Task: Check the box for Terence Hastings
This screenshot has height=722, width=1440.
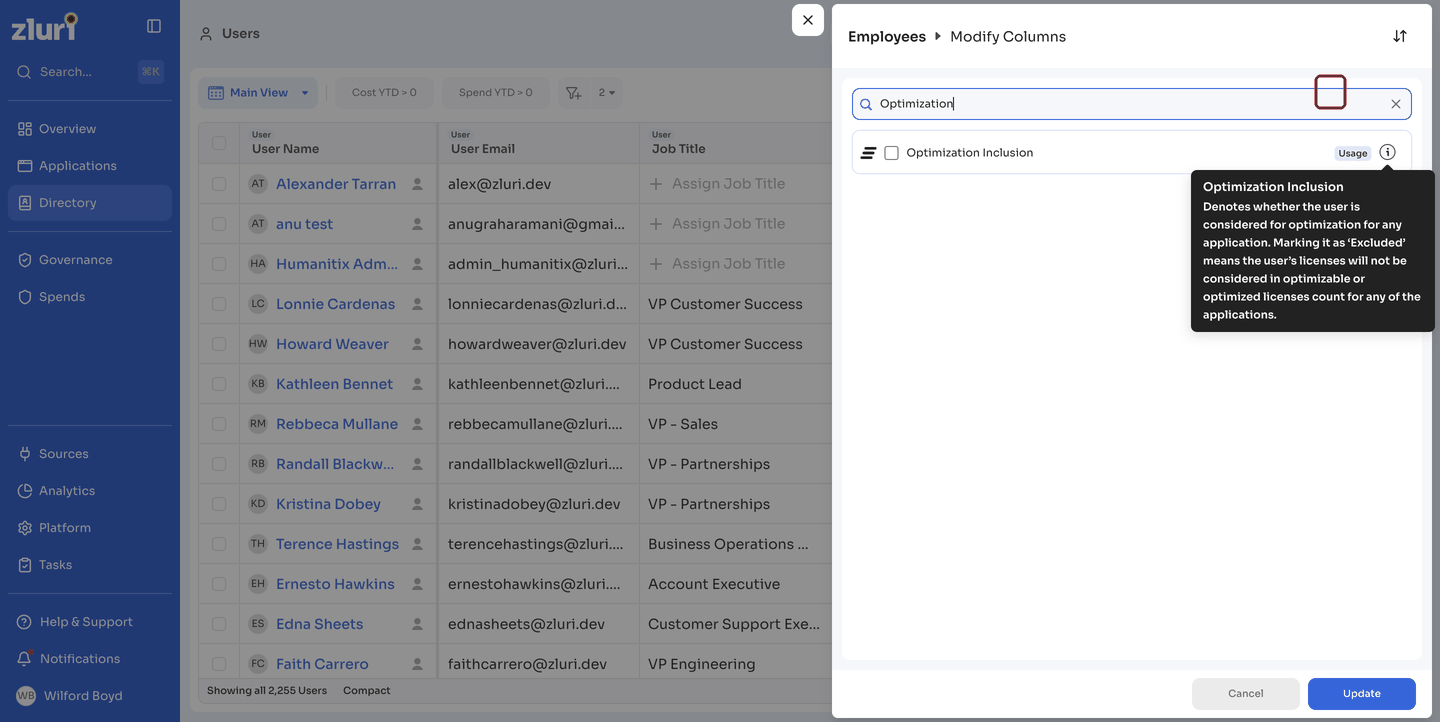Action: click(x=219, y=544)
